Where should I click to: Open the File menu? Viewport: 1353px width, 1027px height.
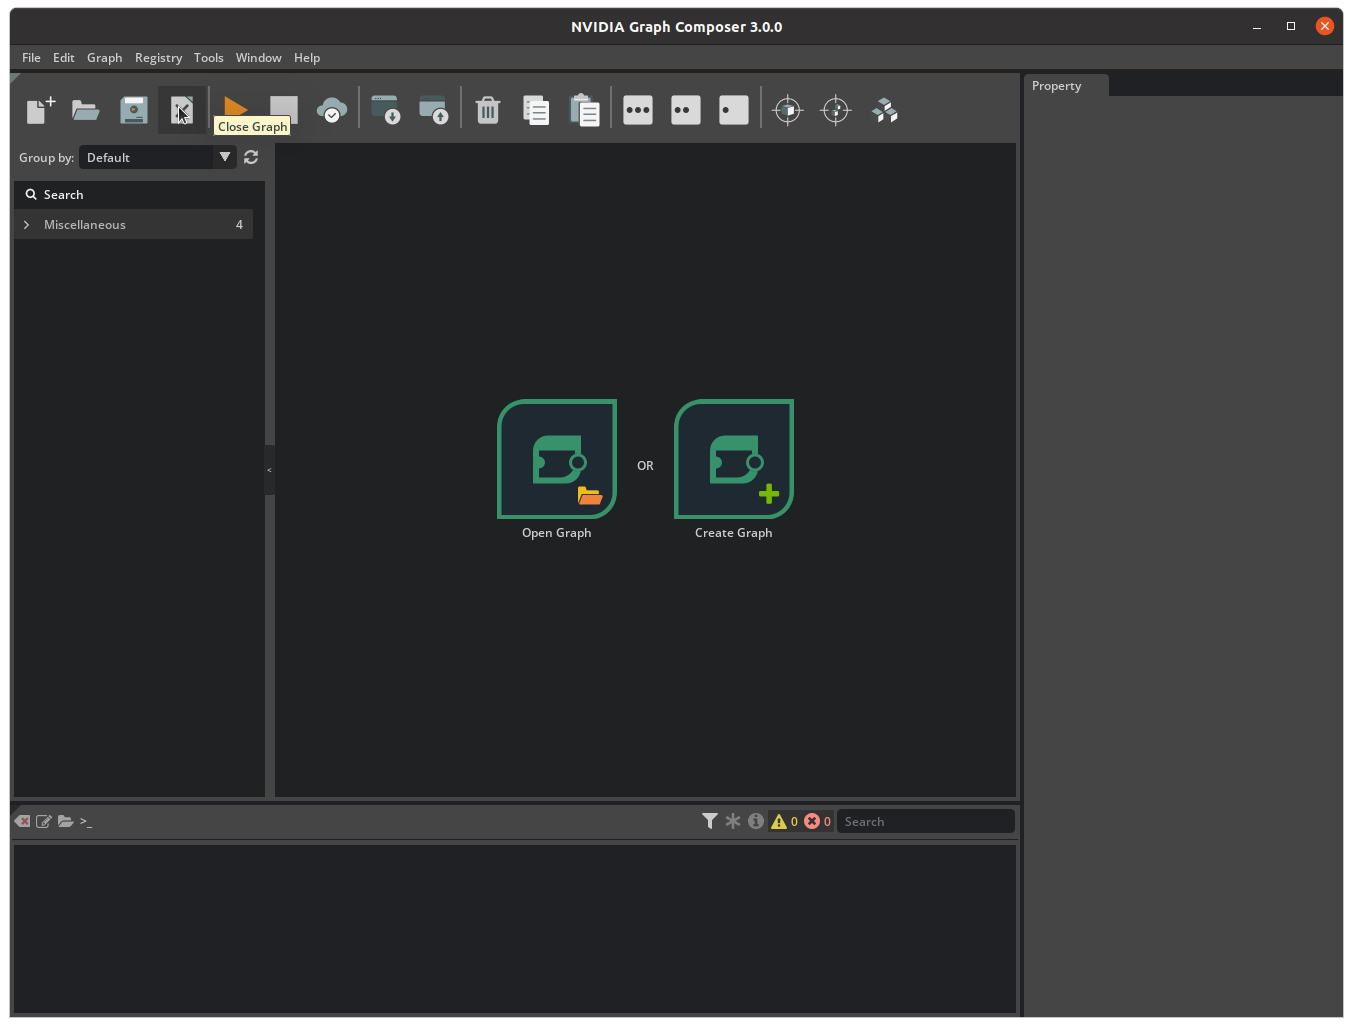[31, 58]
